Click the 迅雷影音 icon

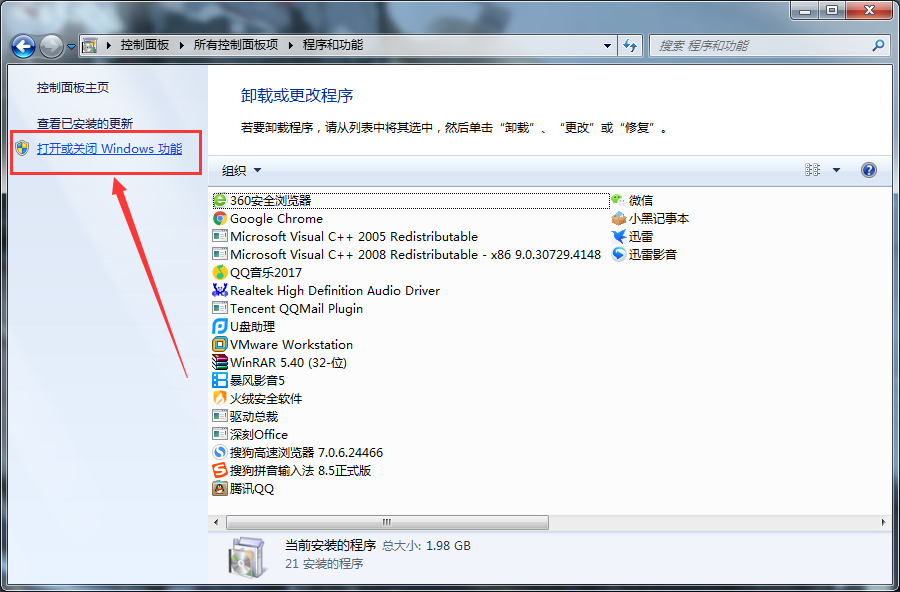pos(618,254)
